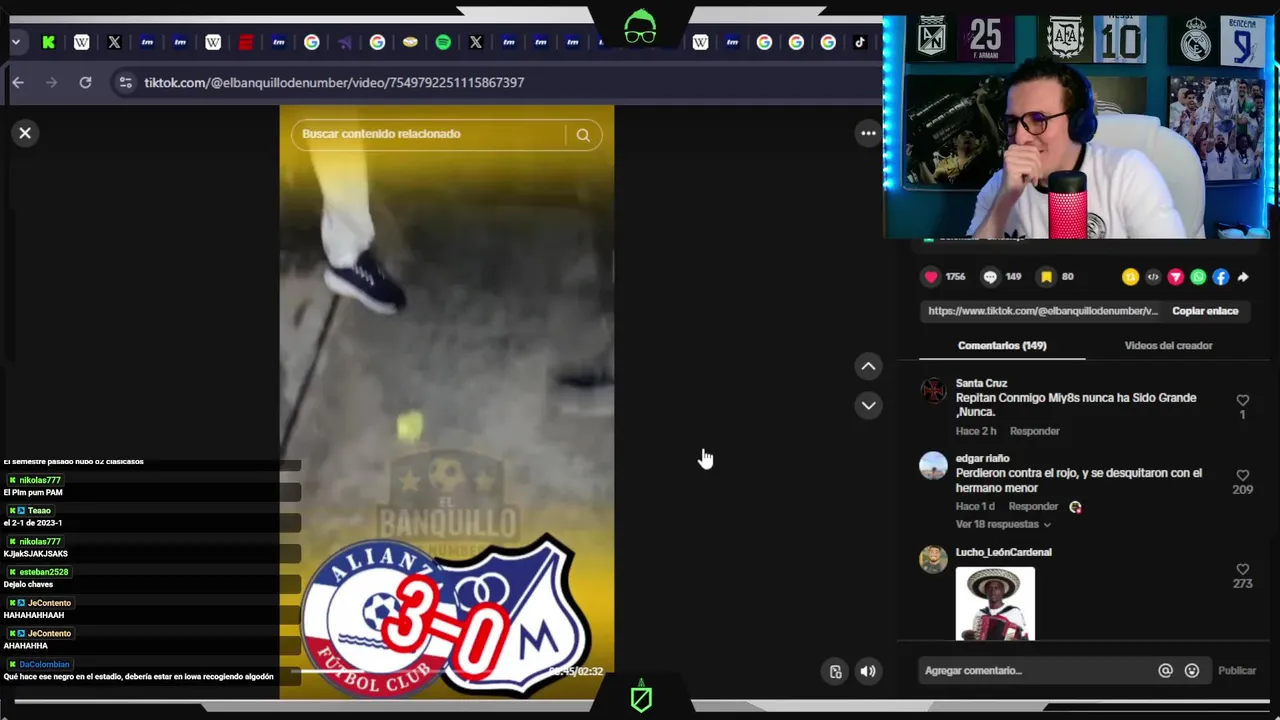
Task: Like Lucho_LeónCardenal's comment
Action: pyautogui.click(x=1242, y=569)
